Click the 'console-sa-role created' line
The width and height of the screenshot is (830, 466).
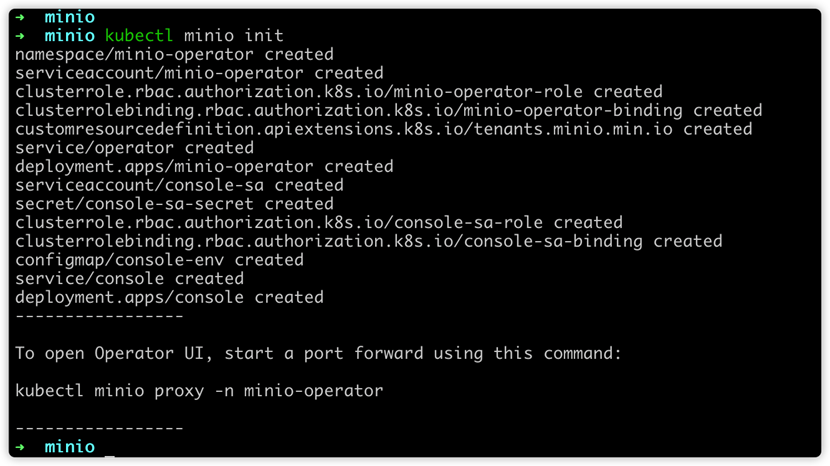click(x=319, y=222)
